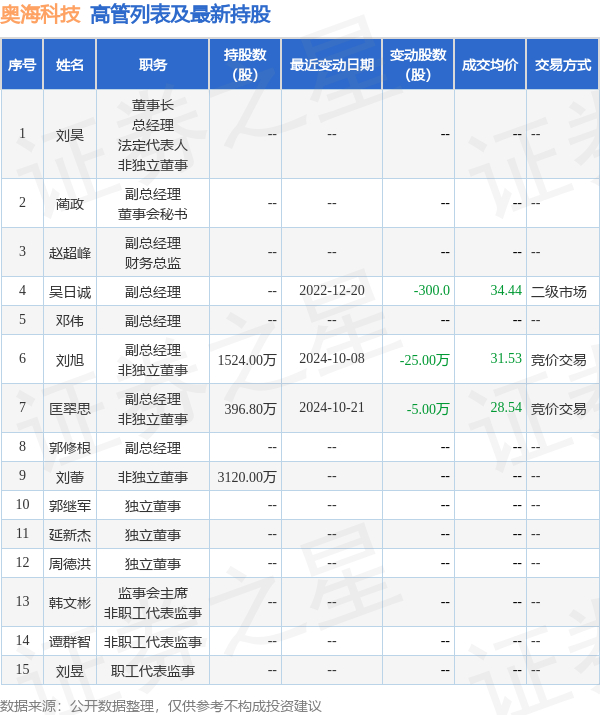Click the date 2024-10-08
This screenshot has height=715, width=600.
point(332,358)
